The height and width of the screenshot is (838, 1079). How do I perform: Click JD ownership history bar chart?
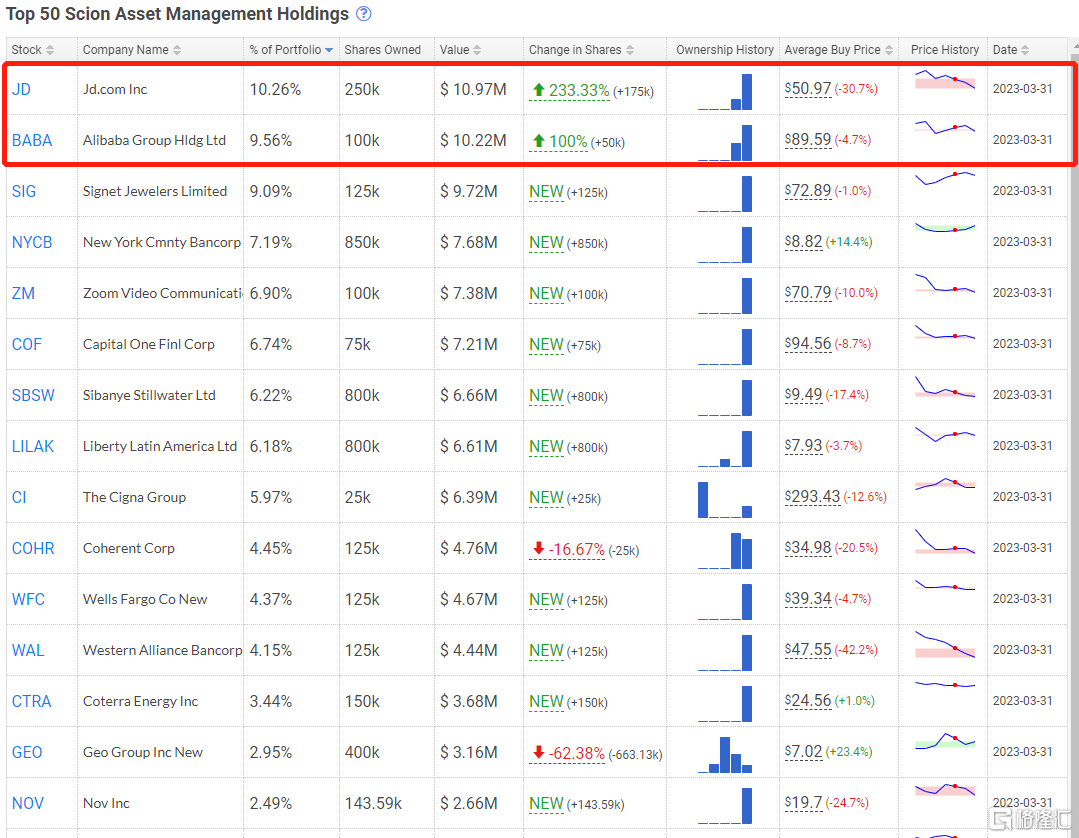(725, 91)
